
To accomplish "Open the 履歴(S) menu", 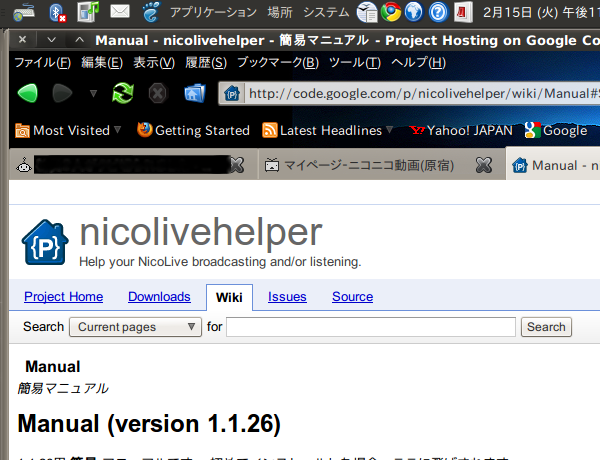I will pyautogui.click(x=206, y=62).
